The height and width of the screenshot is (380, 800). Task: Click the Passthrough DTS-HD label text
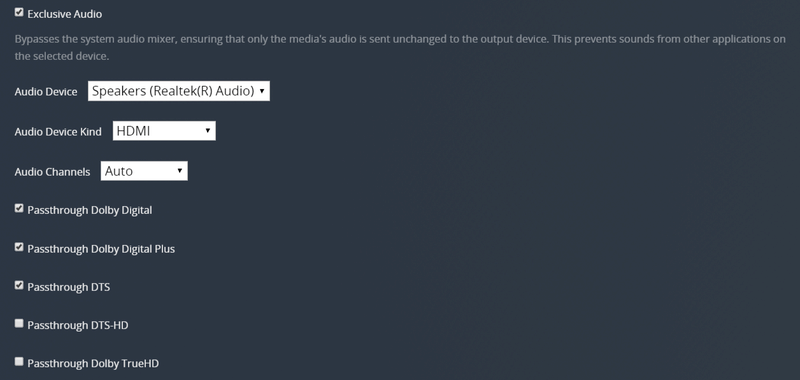pos(78,325)
